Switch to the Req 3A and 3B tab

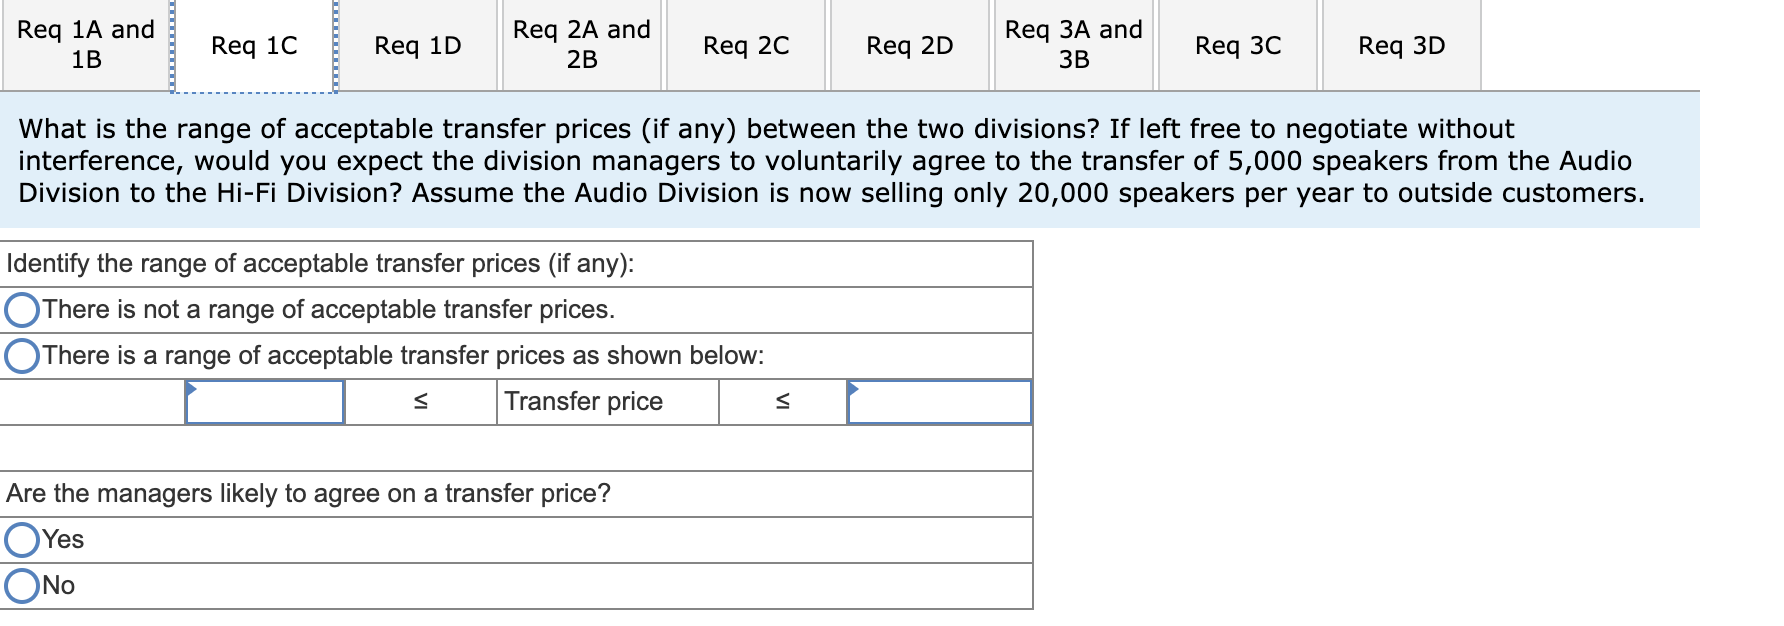(1073, 45)
